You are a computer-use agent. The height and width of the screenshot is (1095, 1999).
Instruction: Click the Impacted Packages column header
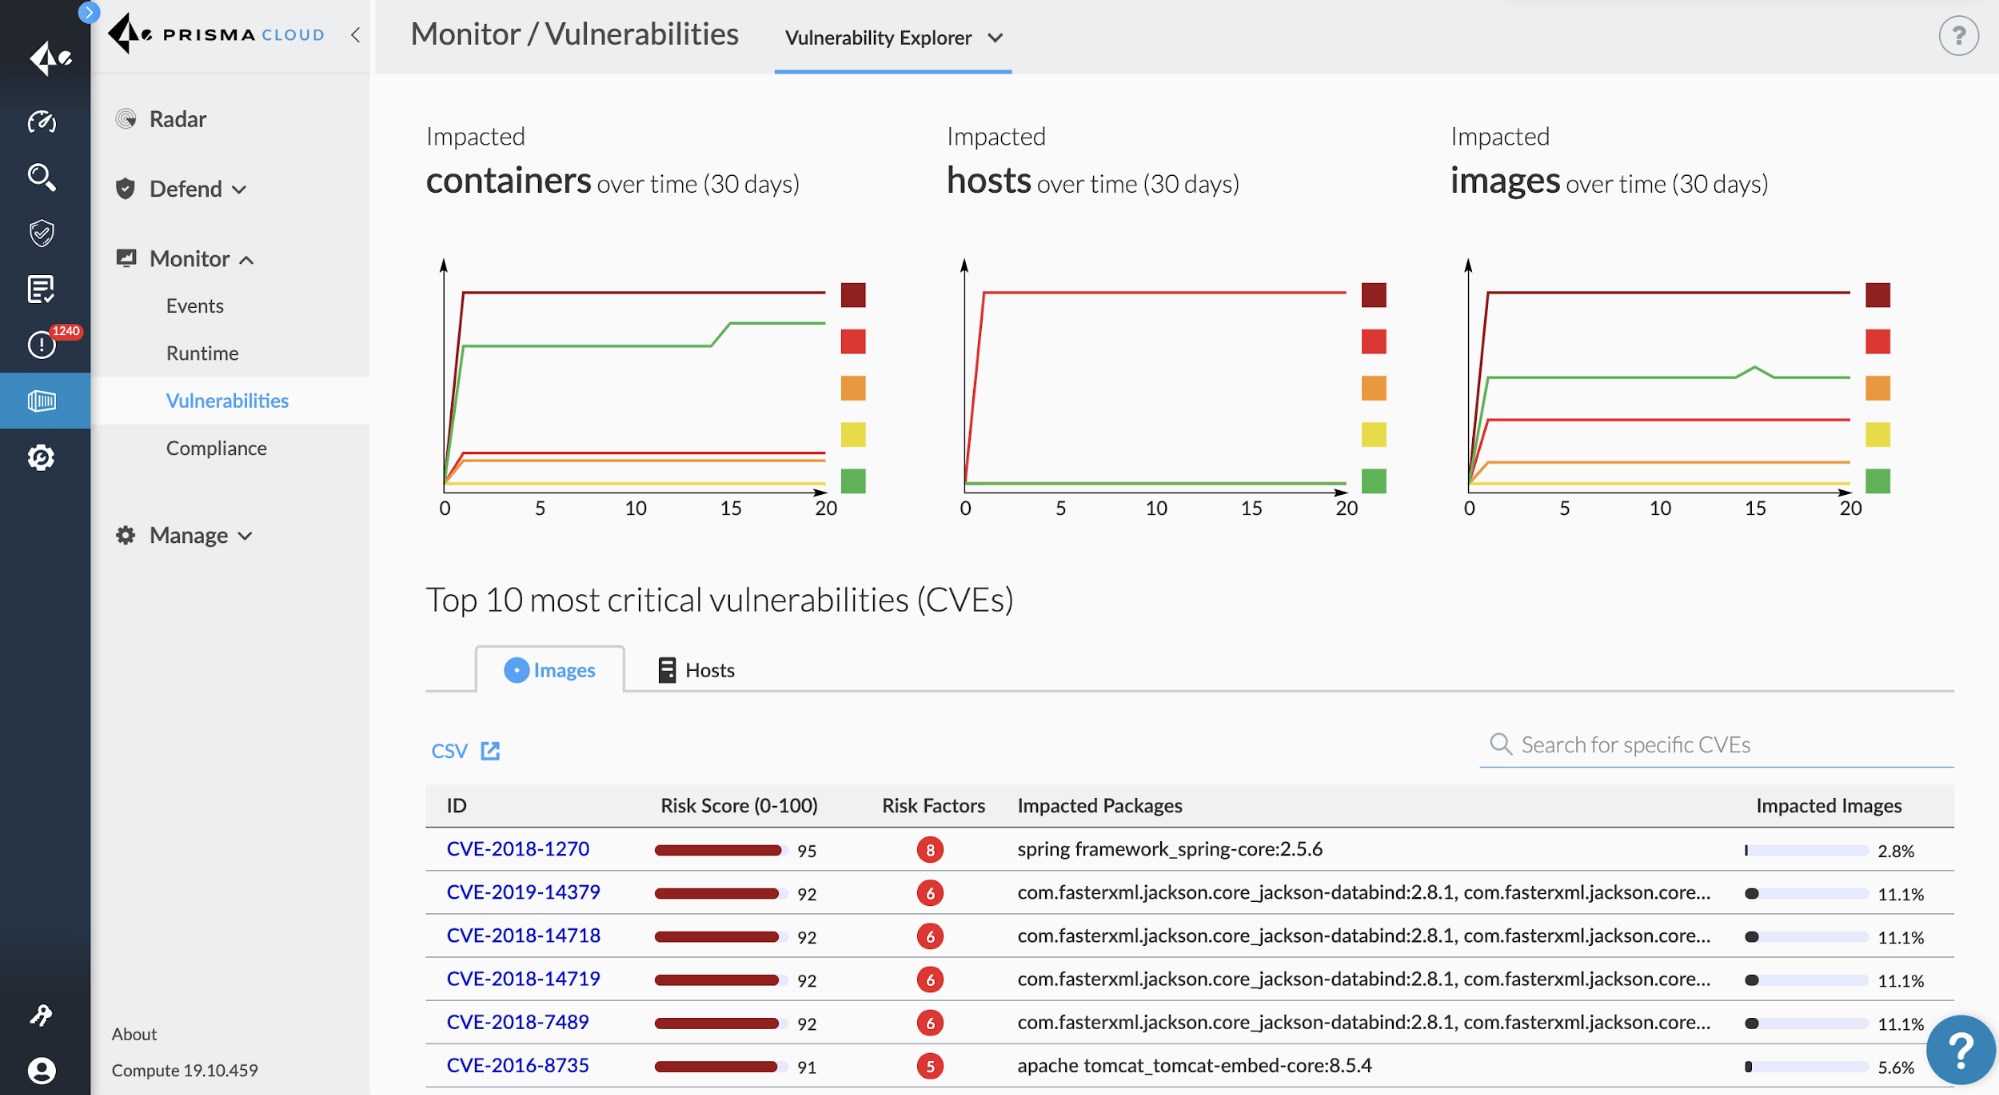pyautogui.click(x=1099, y=806)
